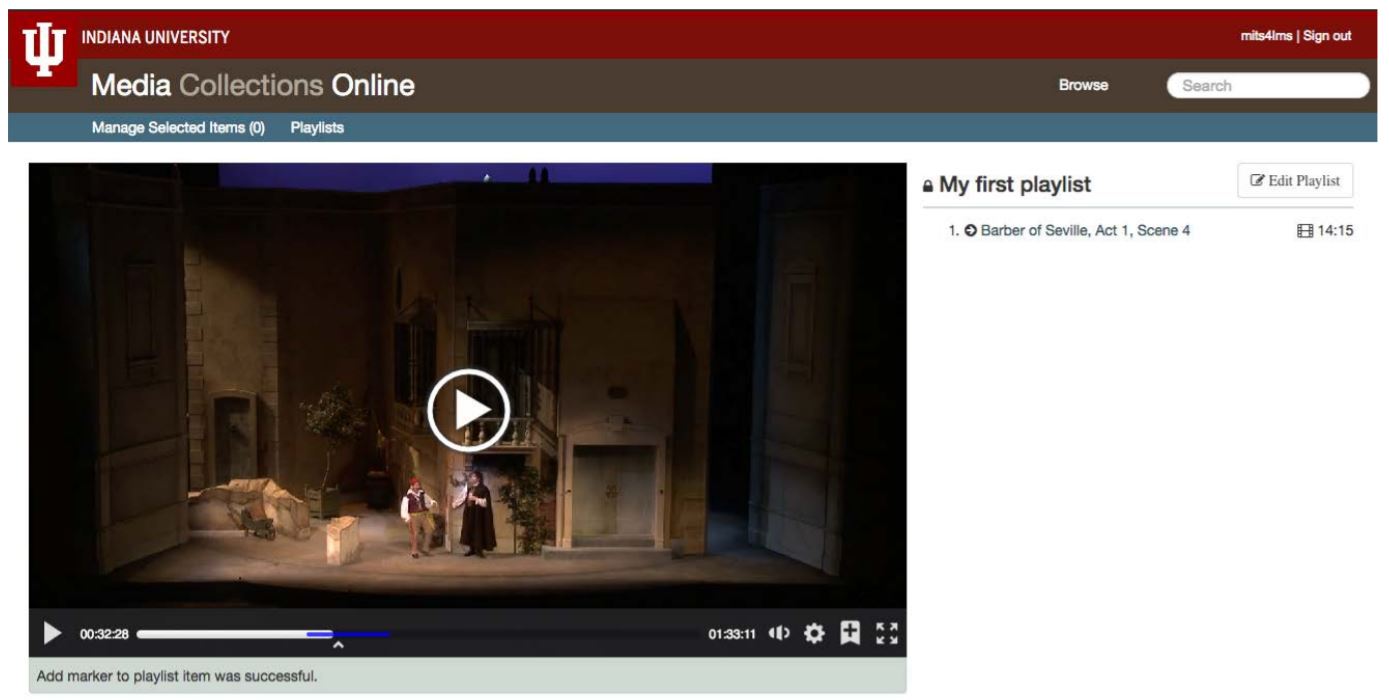The height and width of the screenshot is (700, 1389).
Task: Click the current time 00:32:28
Action: 104,634
